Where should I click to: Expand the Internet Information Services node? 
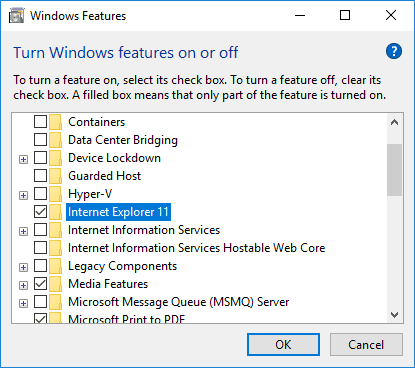(x=23, y=231)
